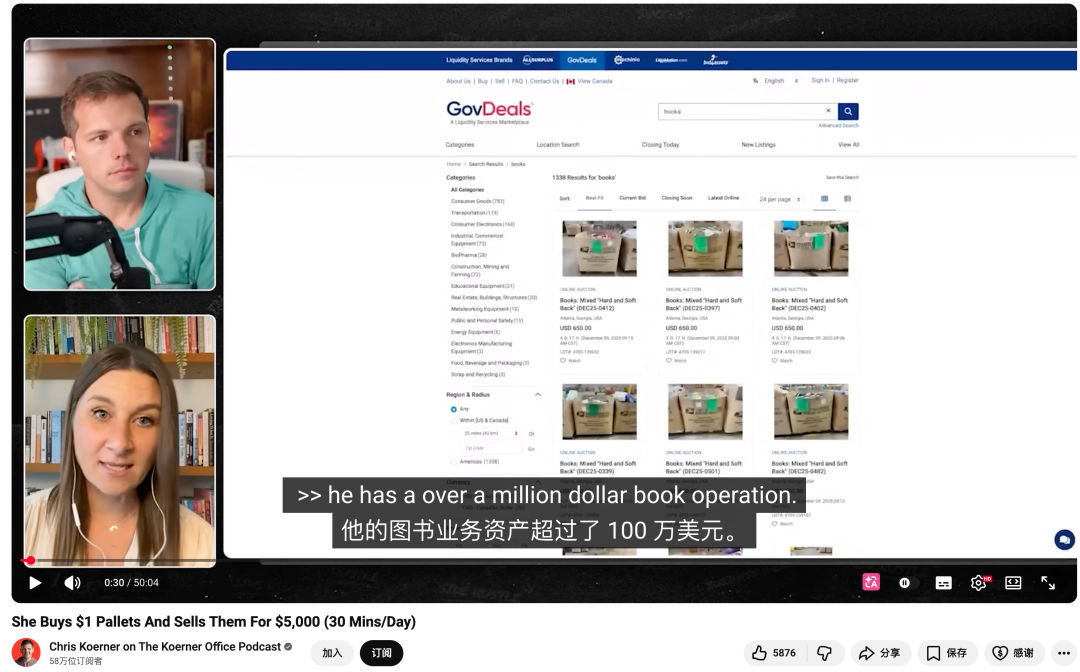Watch listing DEC25-0412 heart icon
The image size is (1080, 672).
563,361
